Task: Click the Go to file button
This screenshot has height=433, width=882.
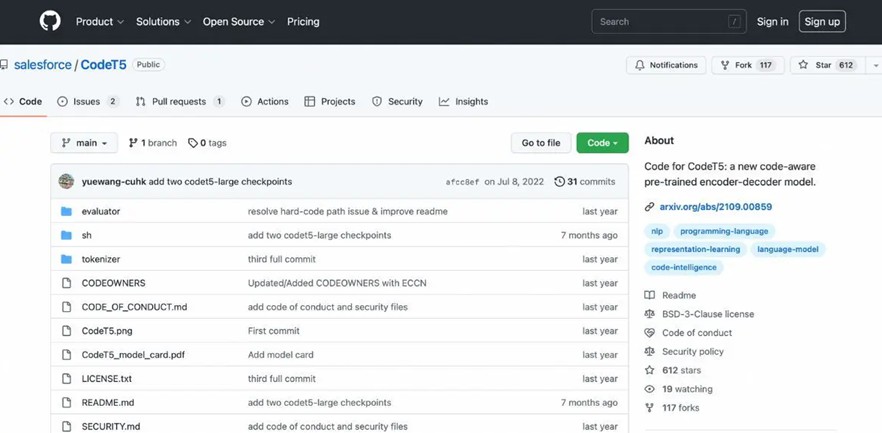Action: (541, 143)
